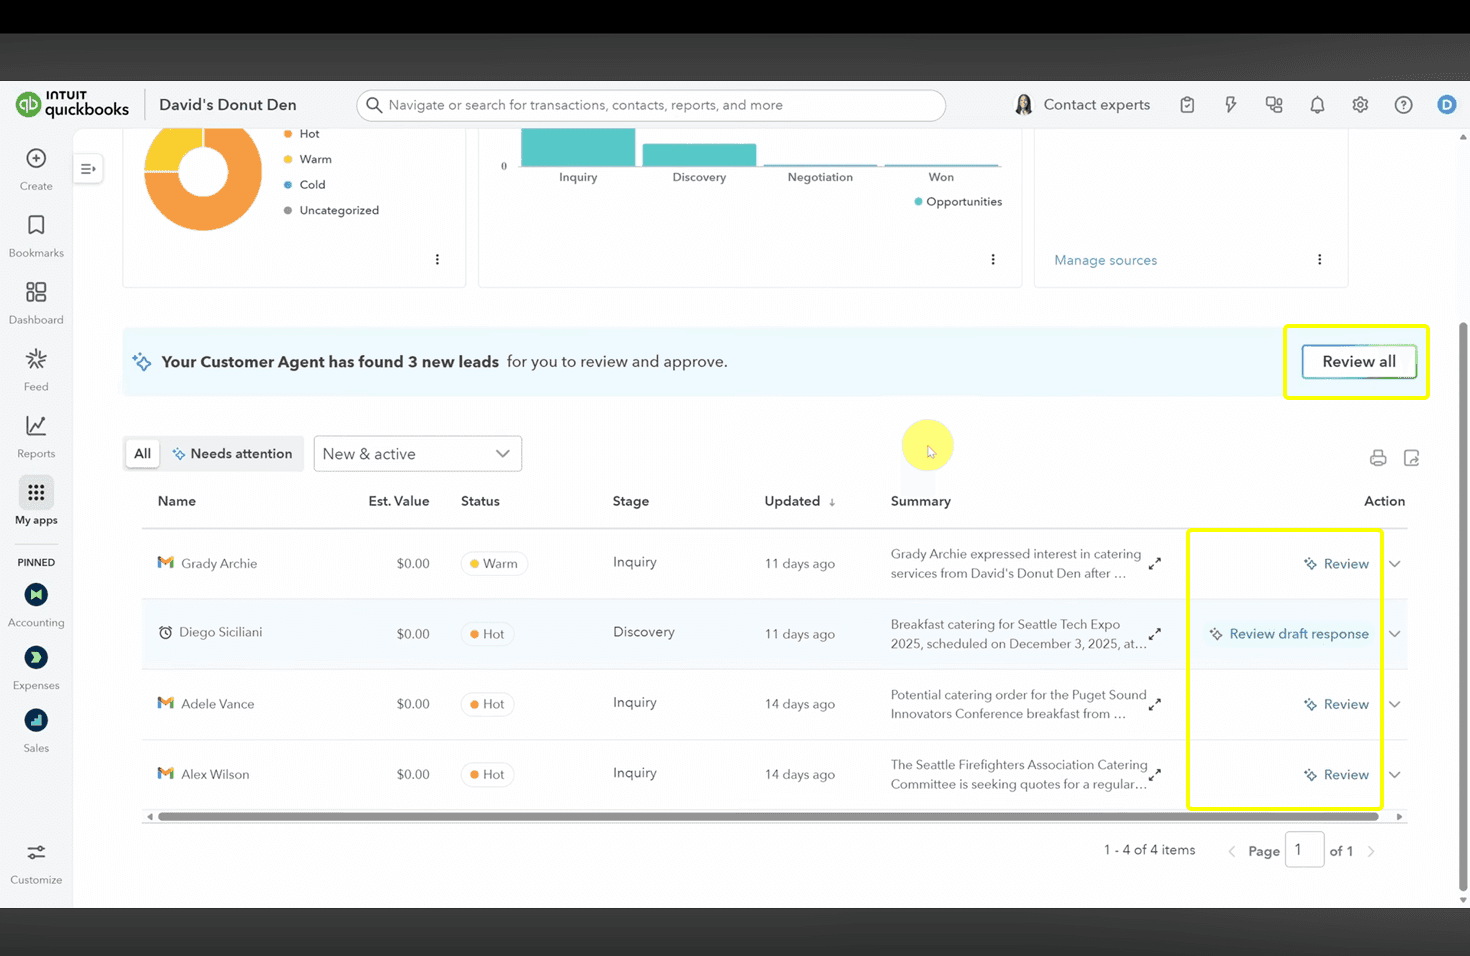Switch to Needs attention tab
This screenshot has height=956, width=1470.
[232, 454]
